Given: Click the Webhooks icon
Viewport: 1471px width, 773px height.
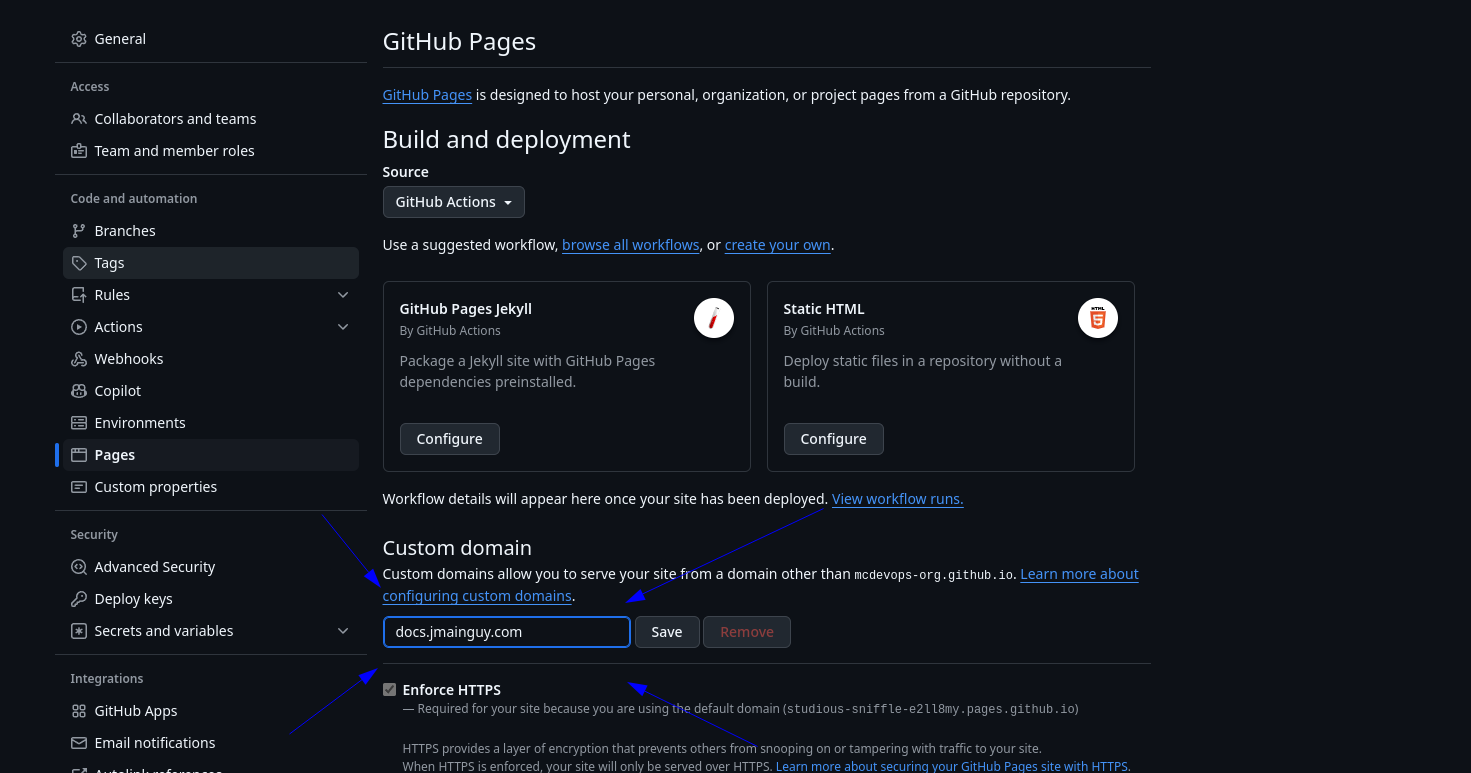Looking at the screenshot, I should coord(79,359).
